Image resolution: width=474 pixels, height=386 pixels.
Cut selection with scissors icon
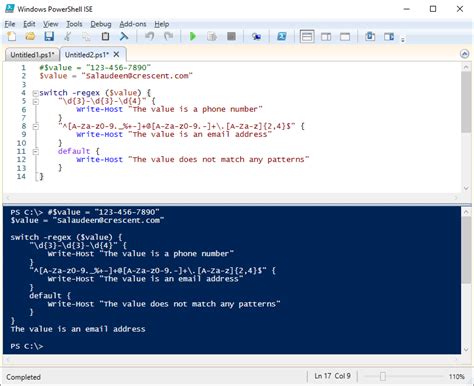pos(68,36)
